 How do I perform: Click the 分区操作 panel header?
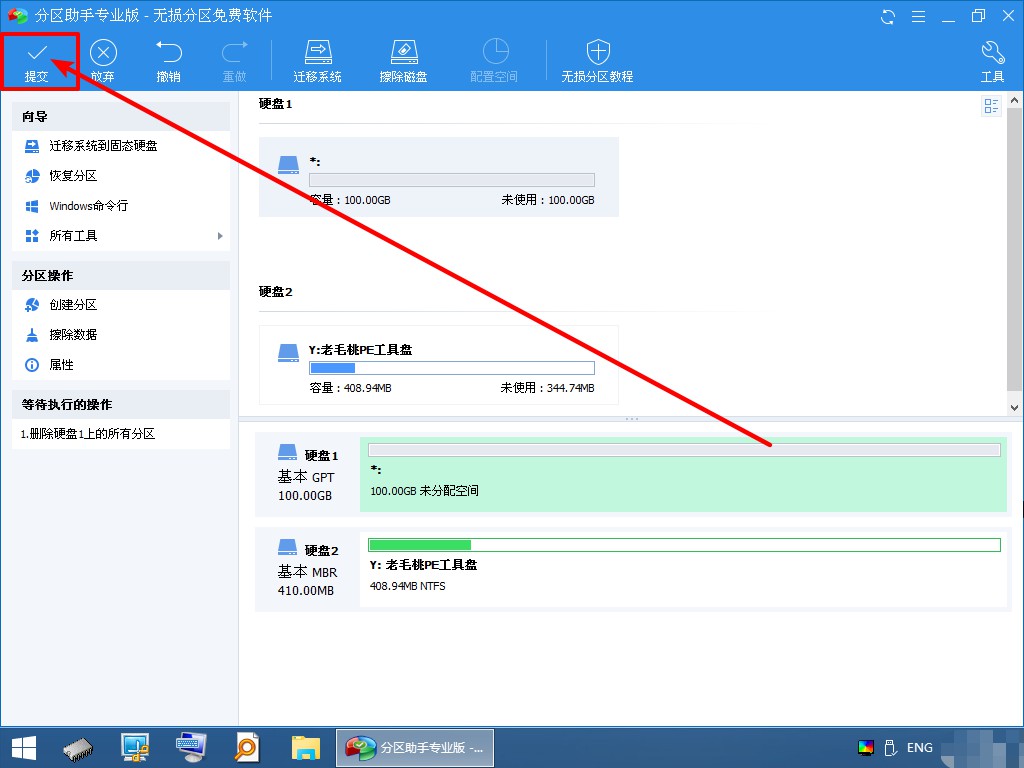[121, 276]
